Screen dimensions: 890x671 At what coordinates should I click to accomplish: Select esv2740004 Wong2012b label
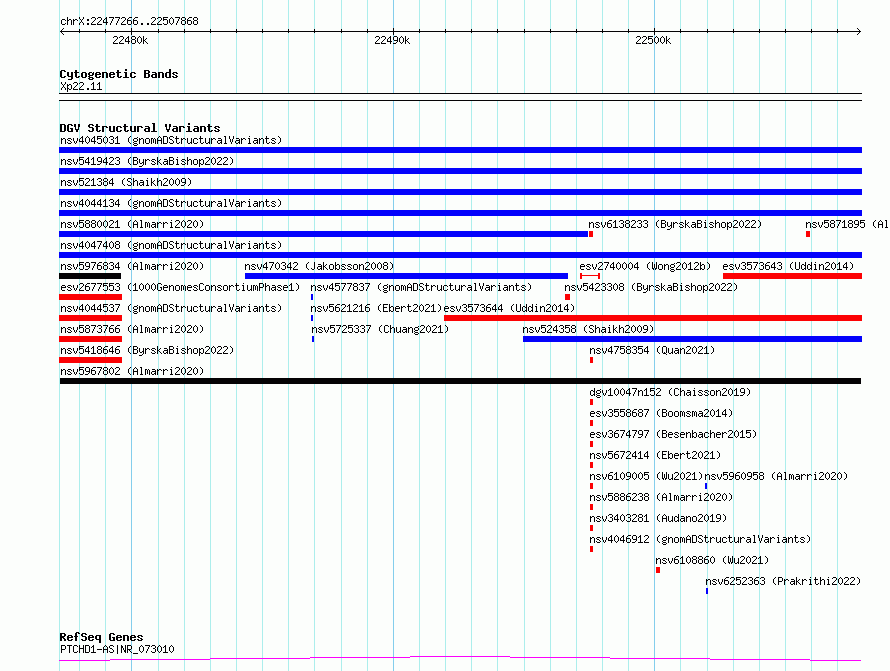tap(645, 266)
